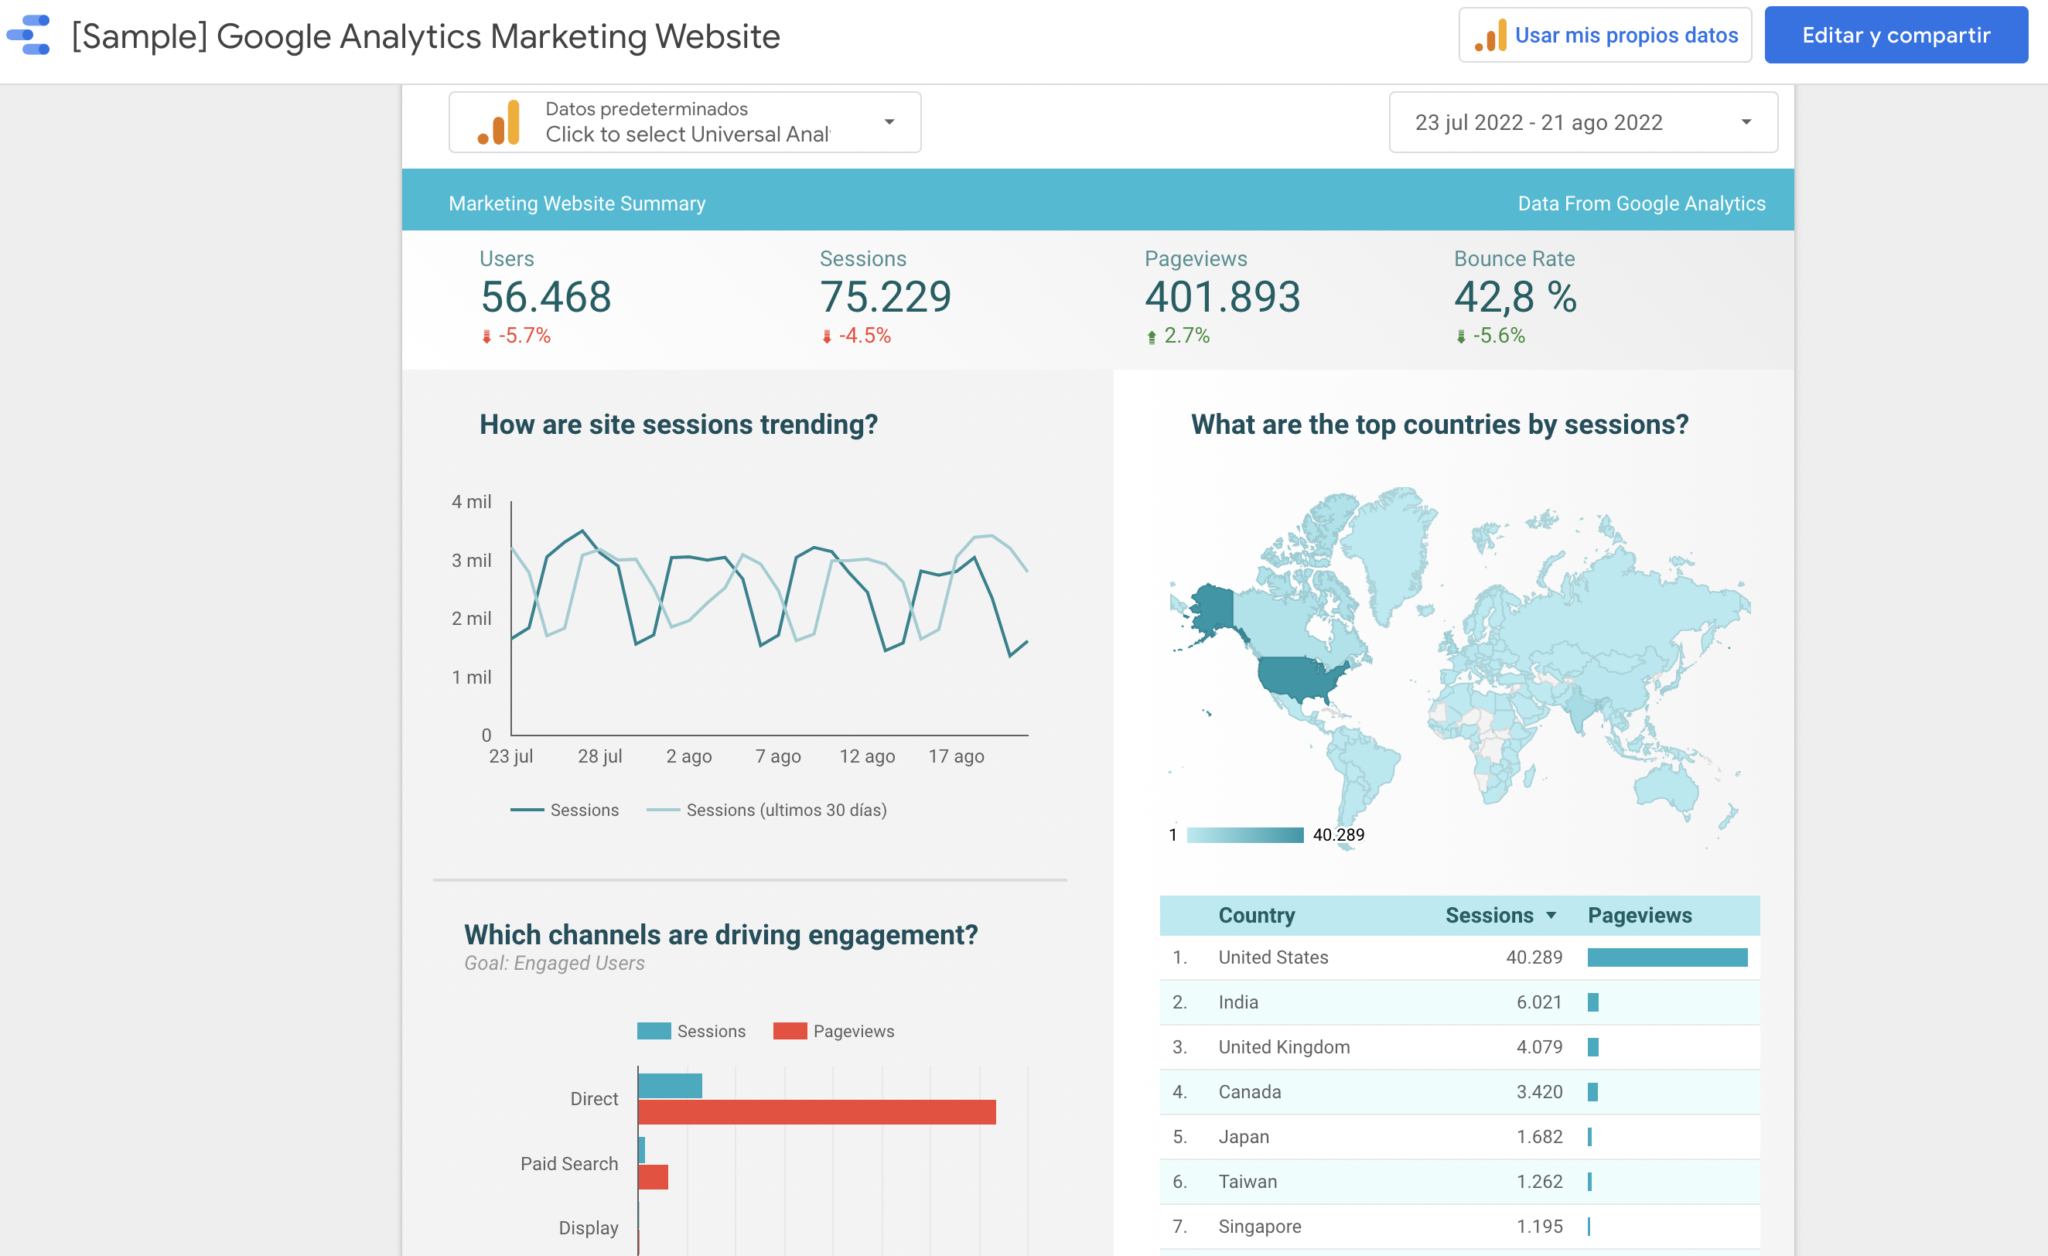
Task: Click the Google Analytics icon in data selector
Action: point(500,122)
